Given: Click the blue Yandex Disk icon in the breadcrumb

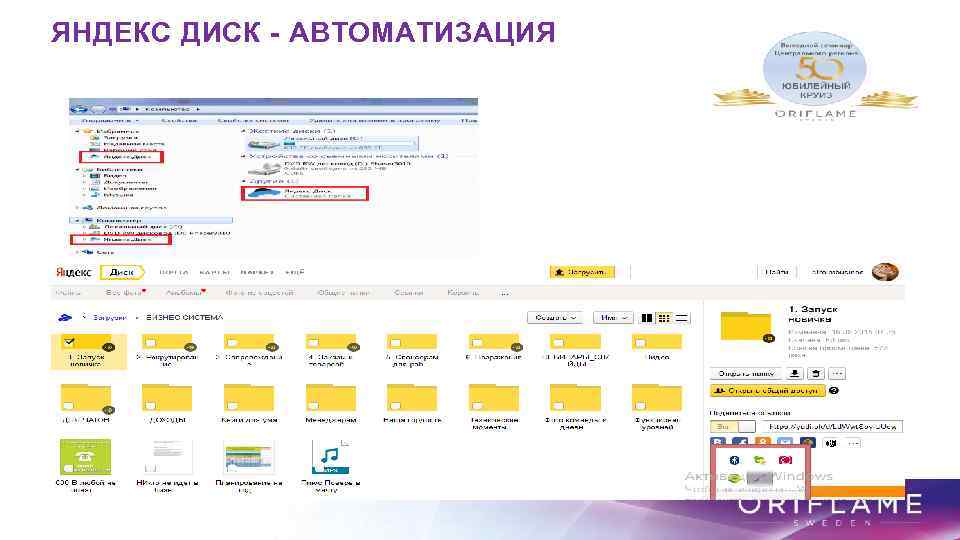Looking at the screenshot, I should click(64, 317).
